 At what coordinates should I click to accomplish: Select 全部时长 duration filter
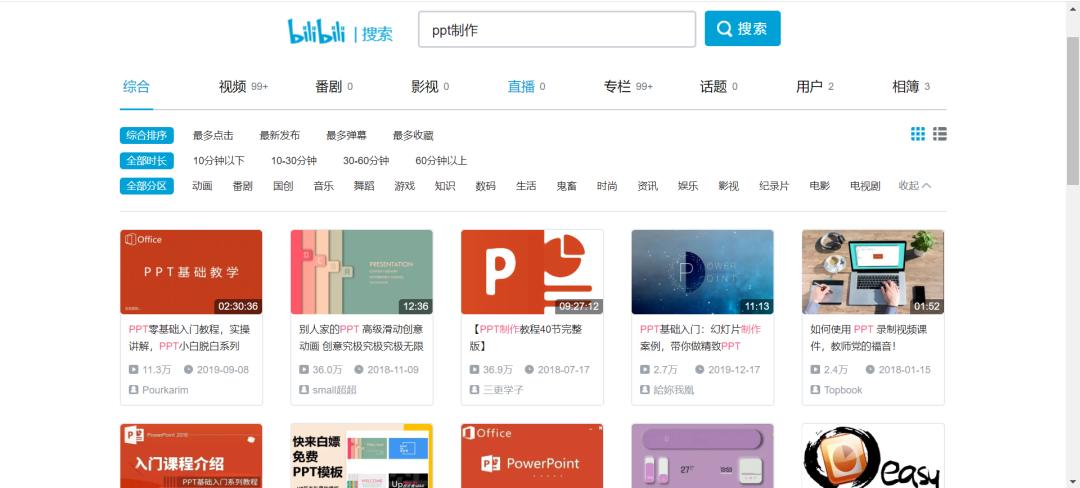coord(147,160)
